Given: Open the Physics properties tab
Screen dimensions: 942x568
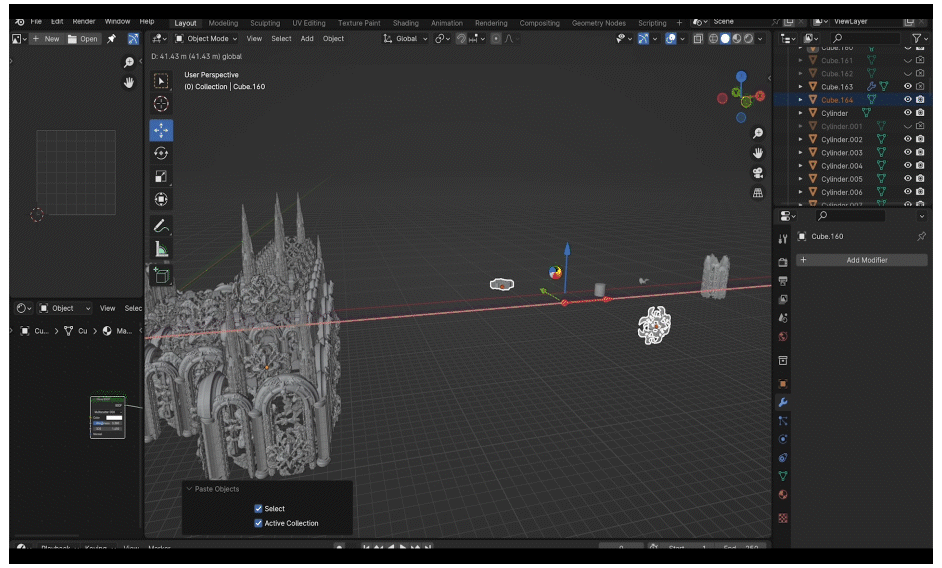Looking at the screenshot, I should click(x=783, y=439).
